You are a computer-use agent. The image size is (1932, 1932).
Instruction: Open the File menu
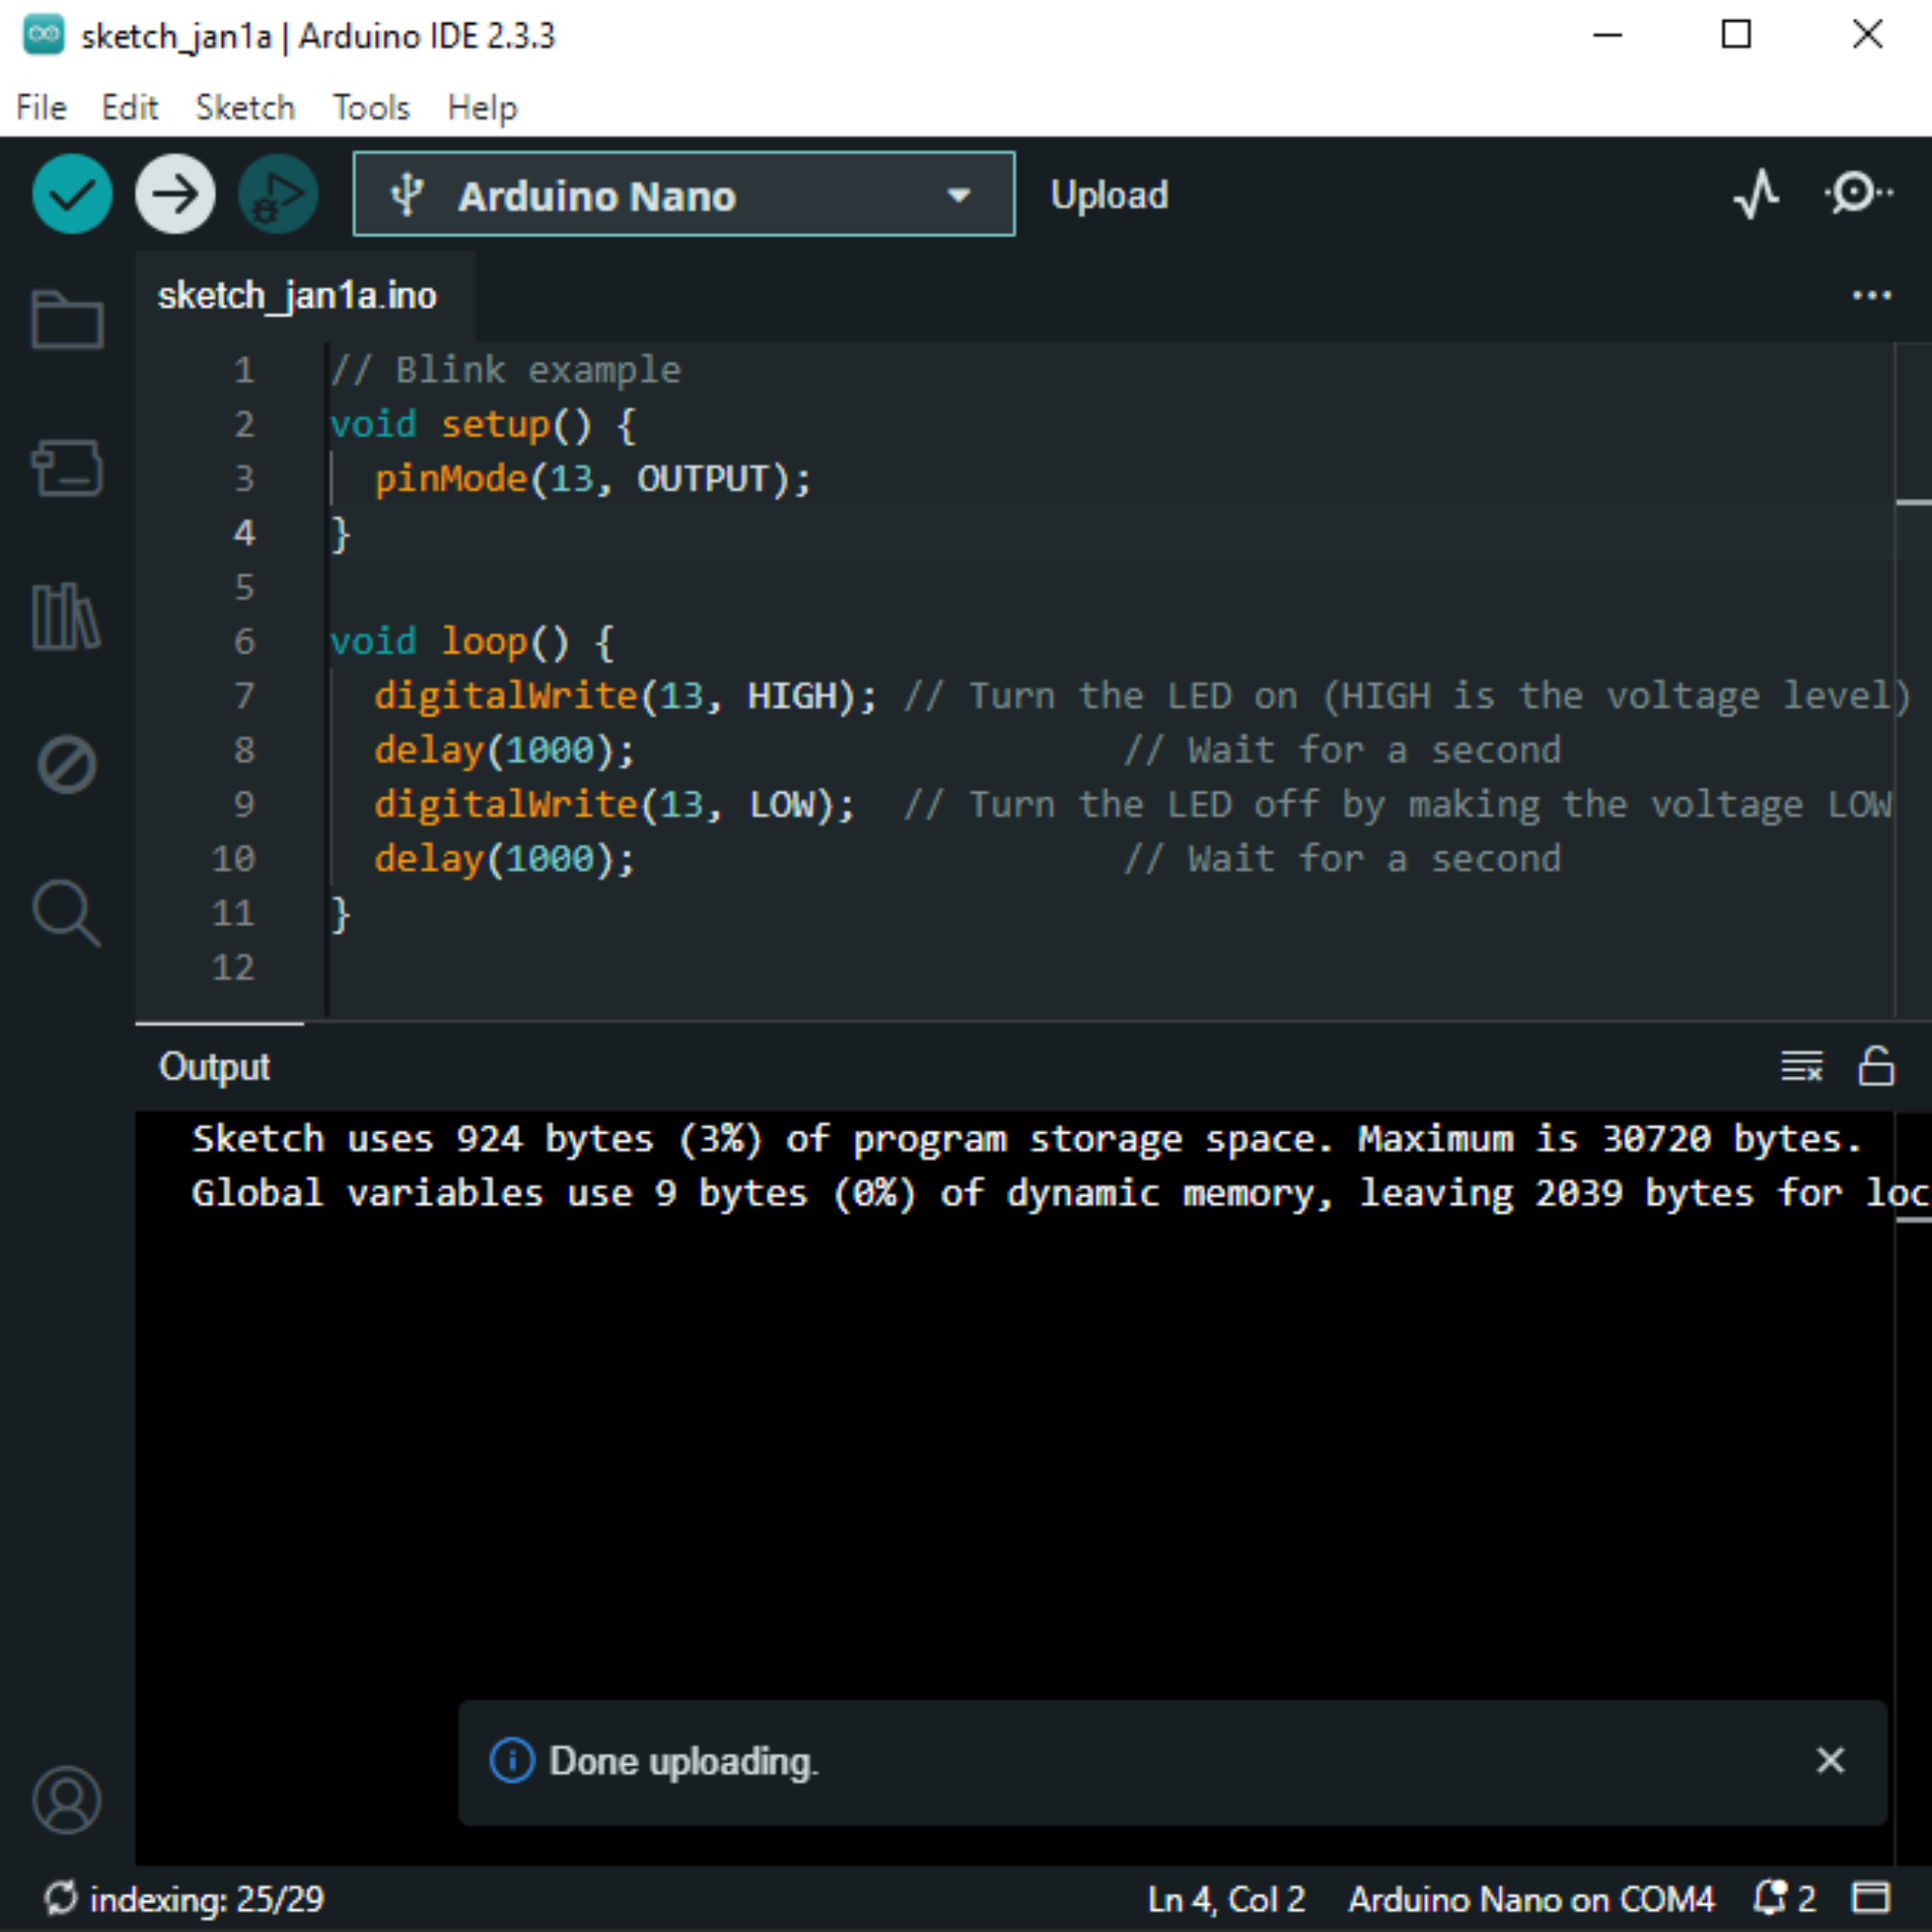tap(41, 107)
